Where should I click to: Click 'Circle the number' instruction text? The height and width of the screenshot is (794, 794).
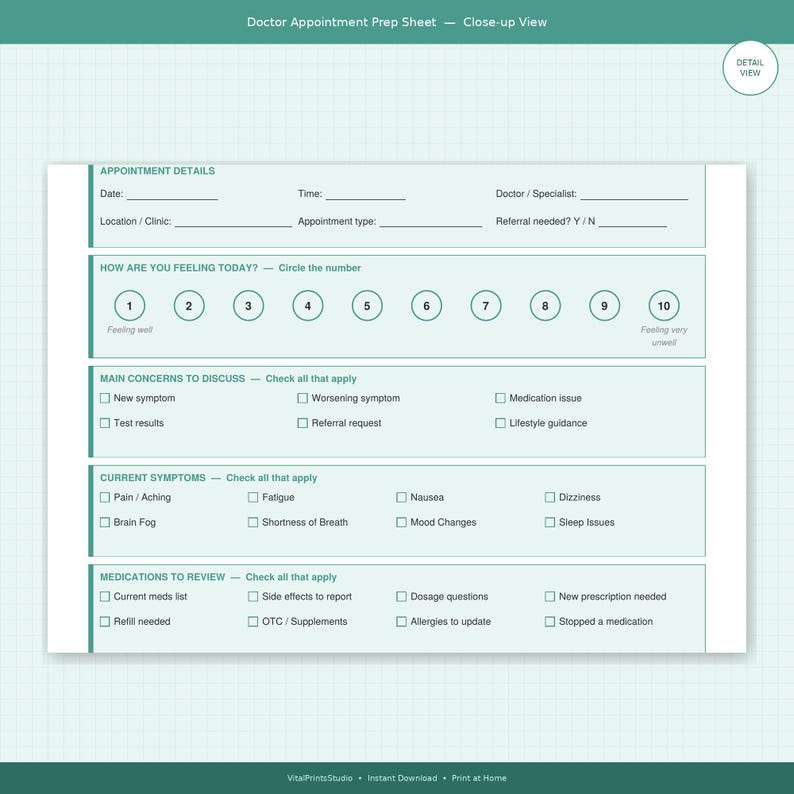click(x=320, y=268)
